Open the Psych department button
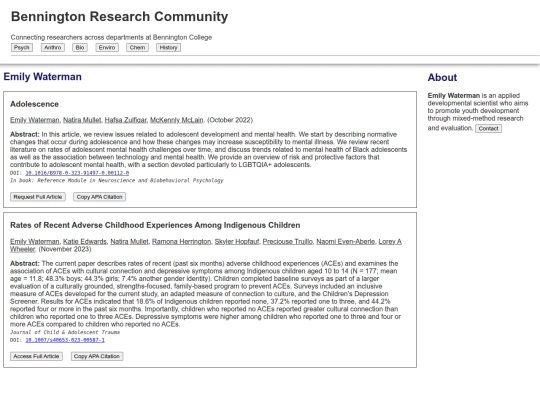The image size is (540, 405). [x=22, y=48]
